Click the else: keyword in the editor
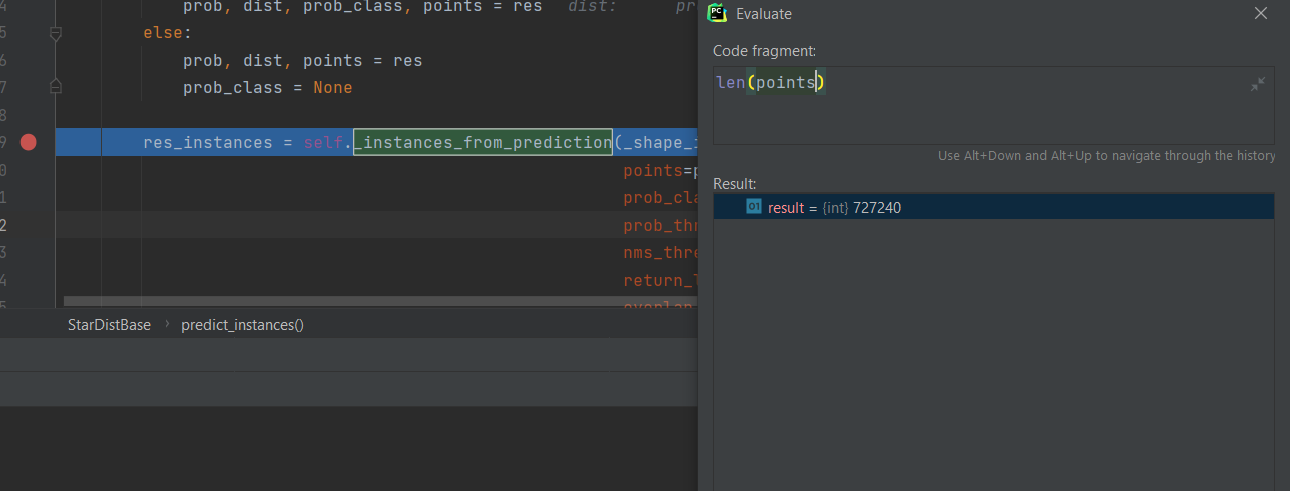1290x491 pixels. pyautogui.click(x=168, y=34)
